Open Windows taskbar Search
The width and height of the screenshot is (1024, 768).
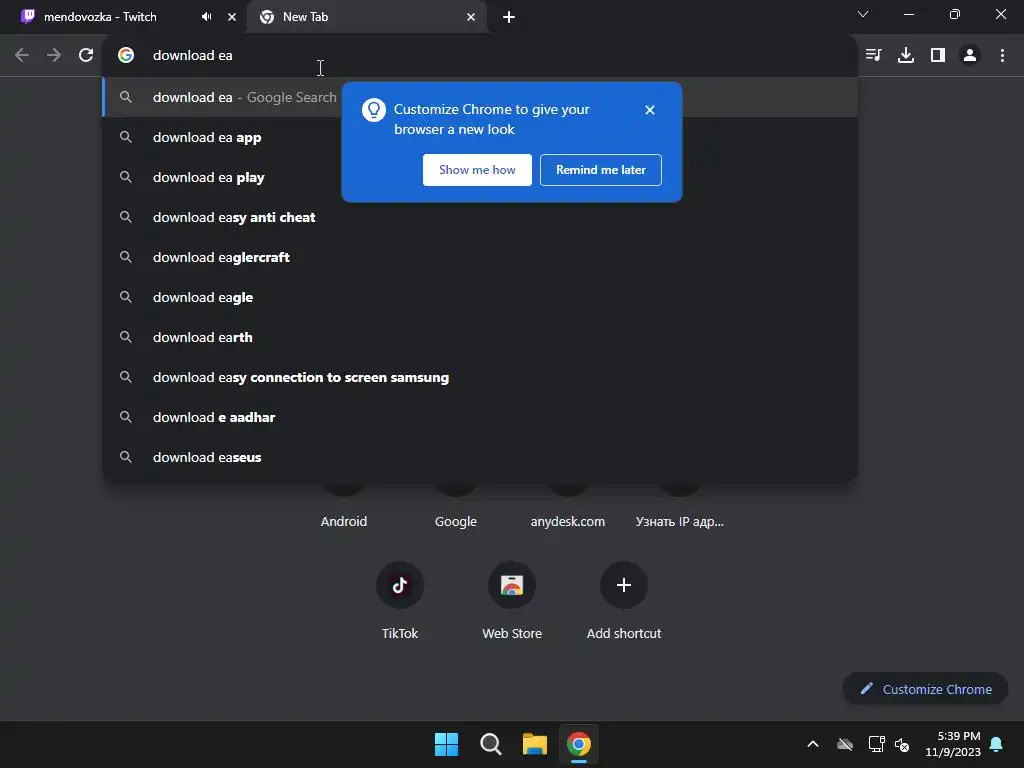click(490, 744)
